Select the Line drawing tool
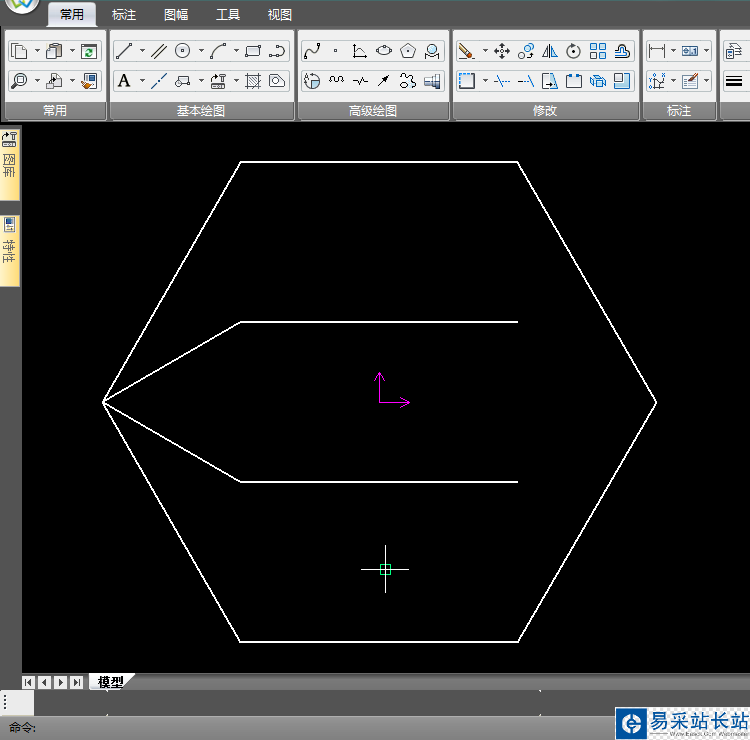Viewport: 750px width, 740px height. (x=123, y=51)
